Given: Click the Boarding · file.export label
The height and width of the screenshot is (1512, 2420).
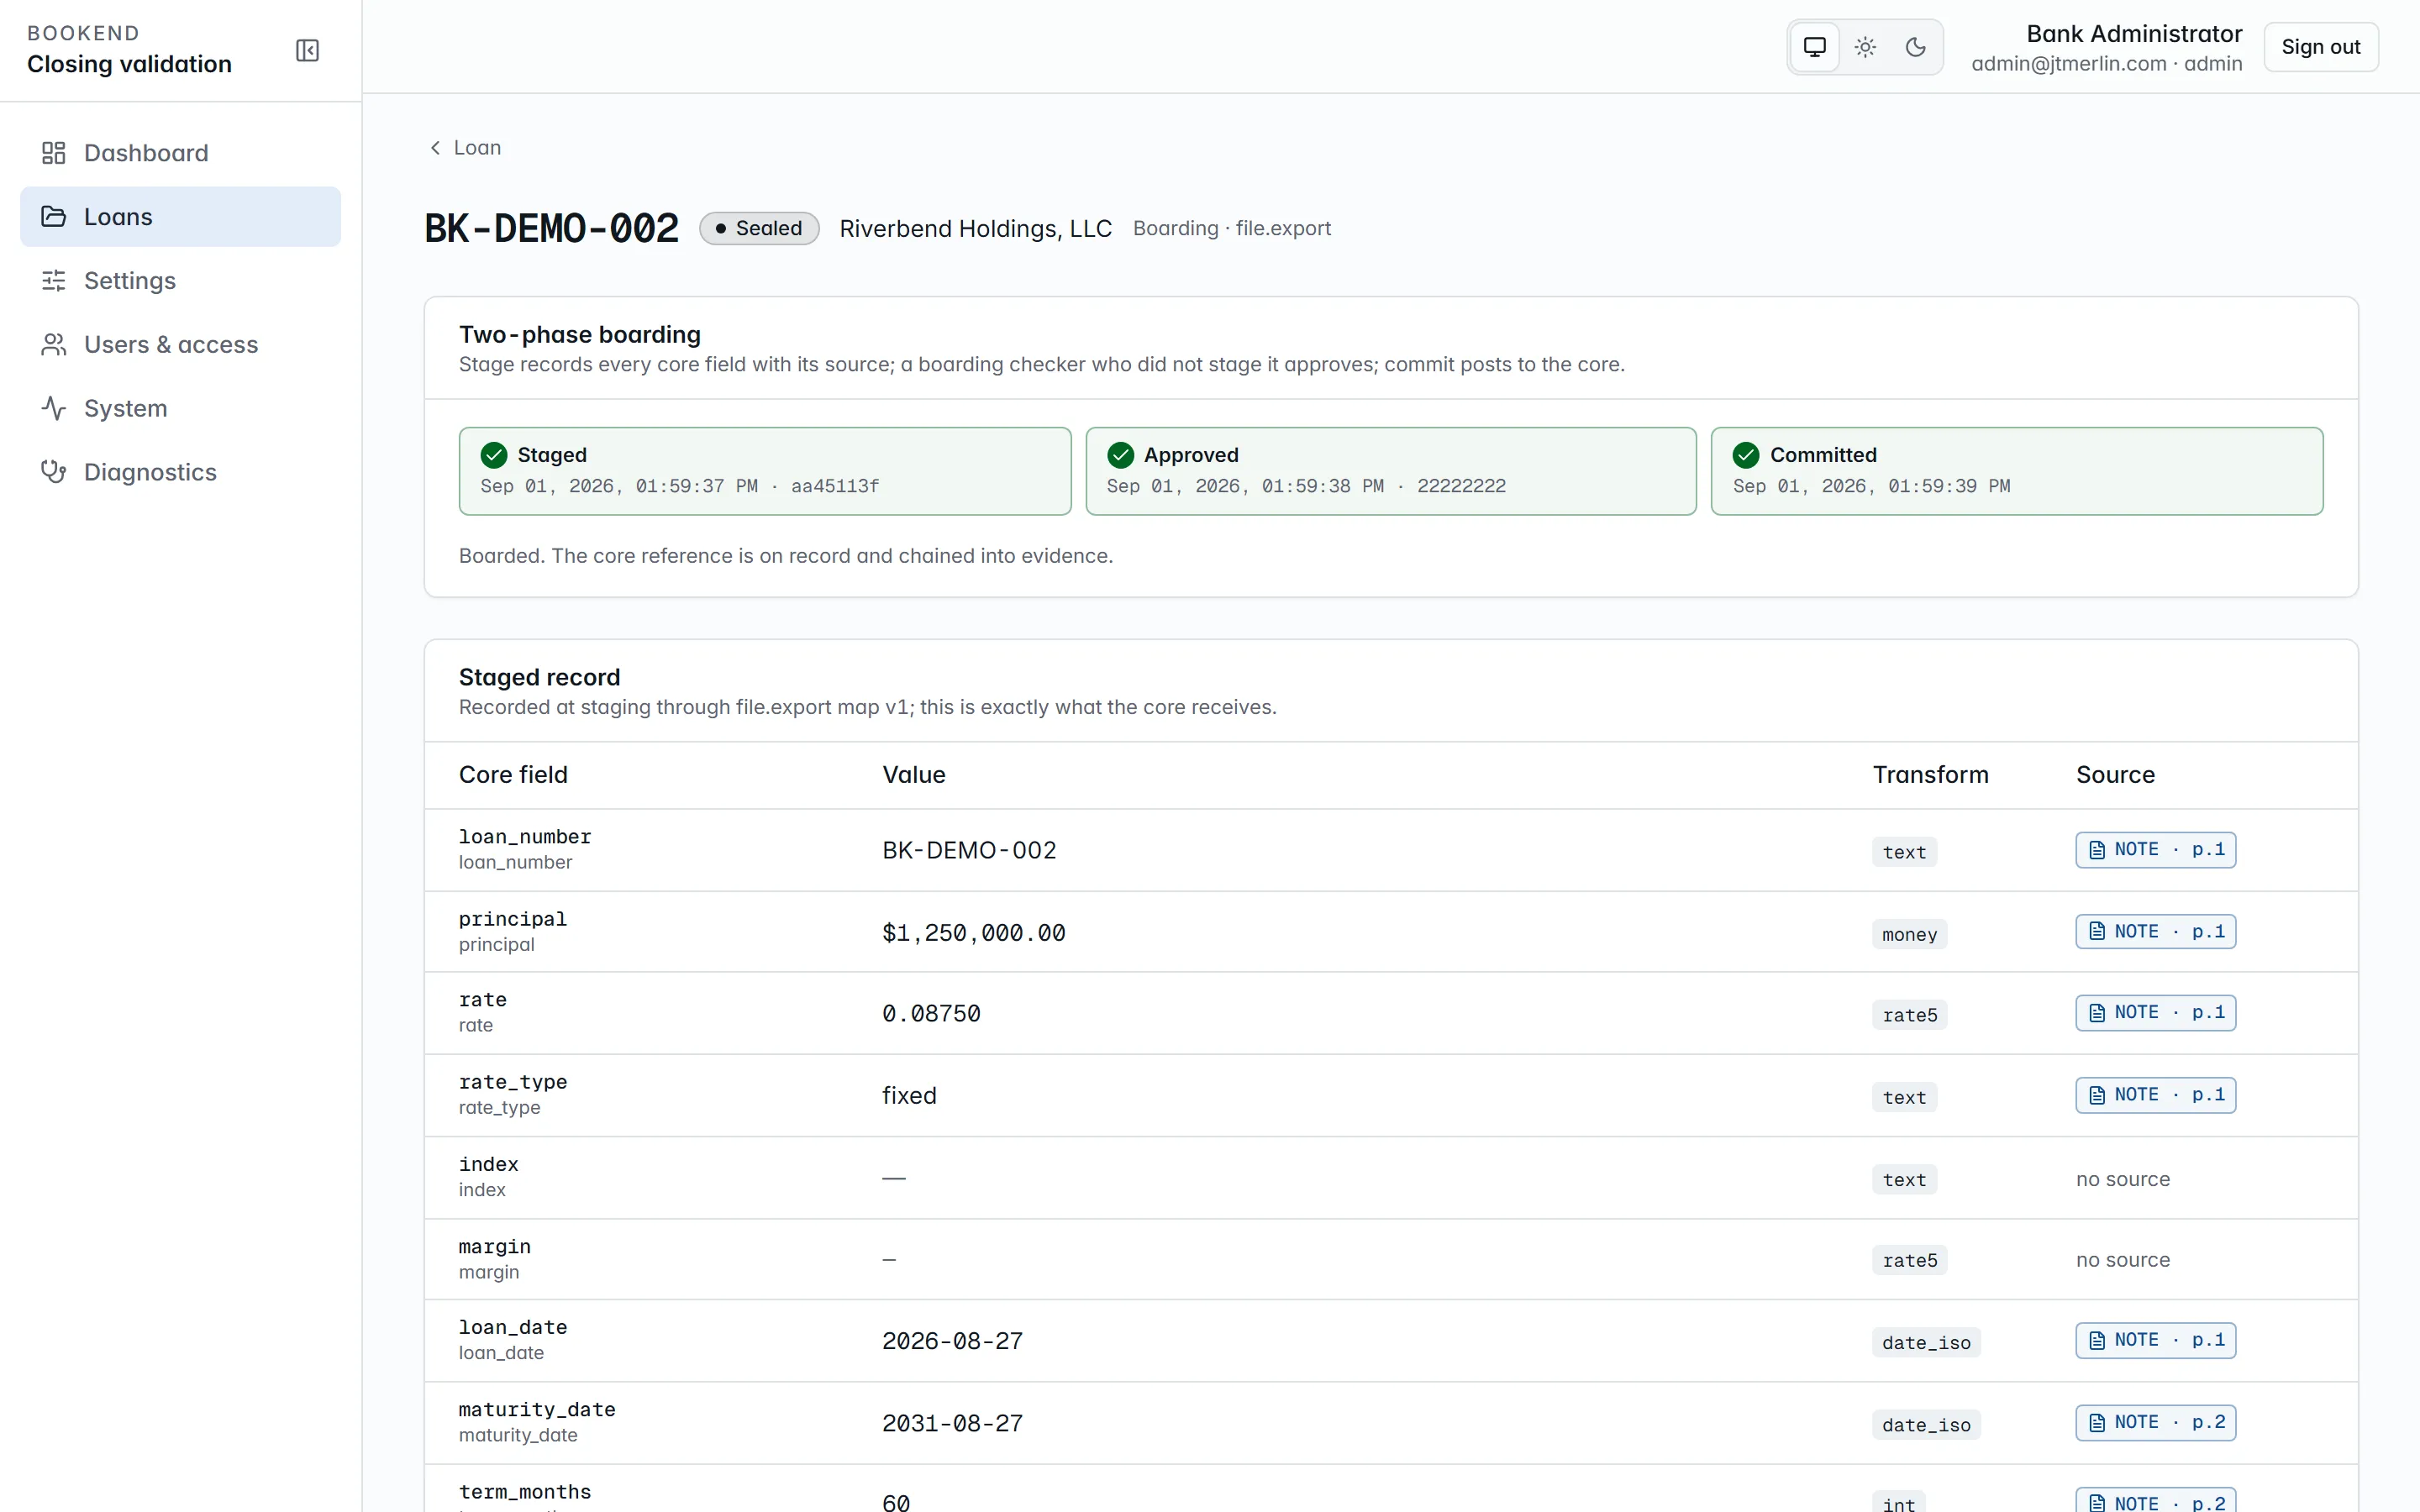Looking at the screenshot, I should [x=1231, y=229].
